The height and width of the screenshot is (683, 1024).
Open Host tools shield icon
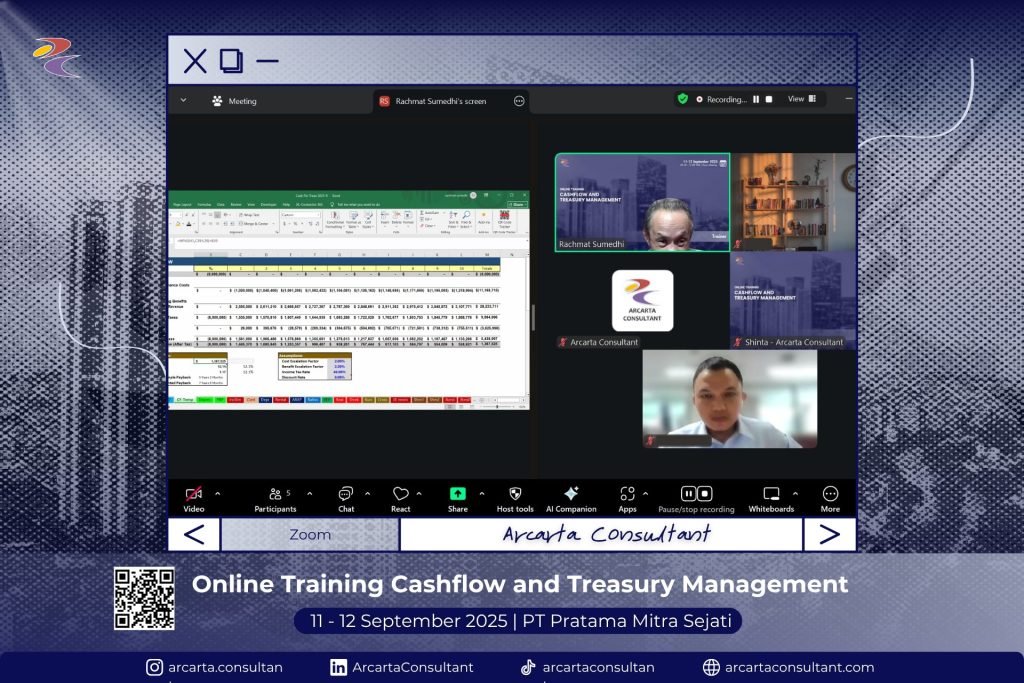pos(515,494)
